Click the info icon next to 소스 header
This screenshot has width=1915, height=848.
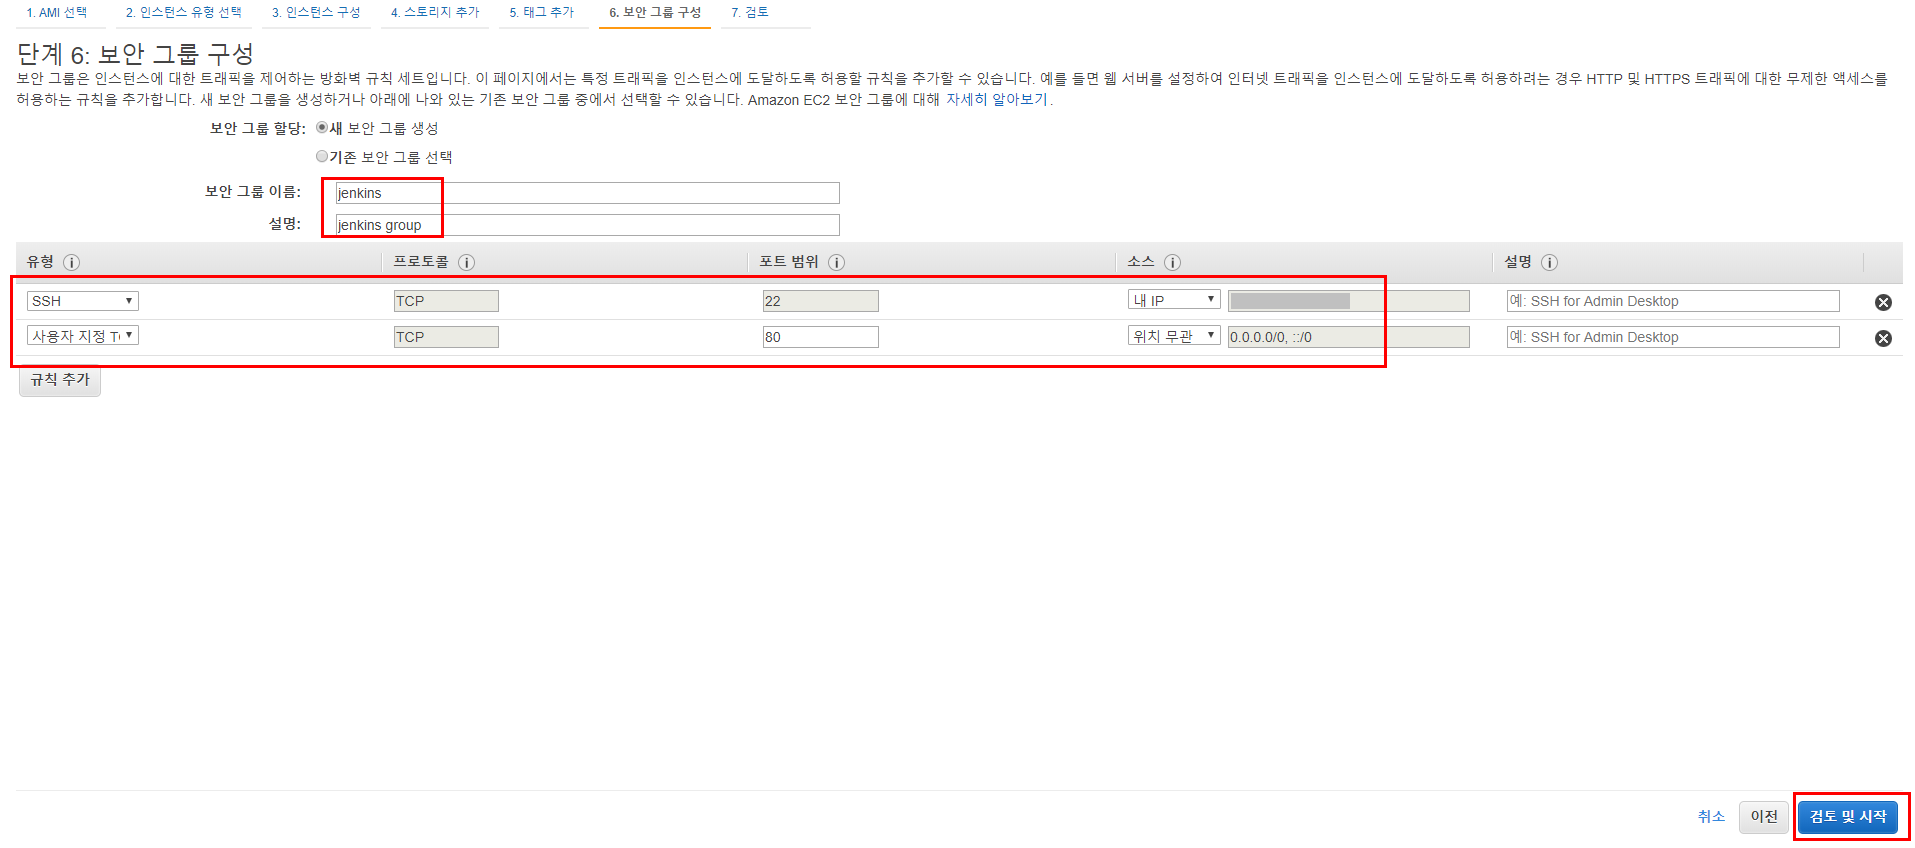click(x=1172, y=262)
